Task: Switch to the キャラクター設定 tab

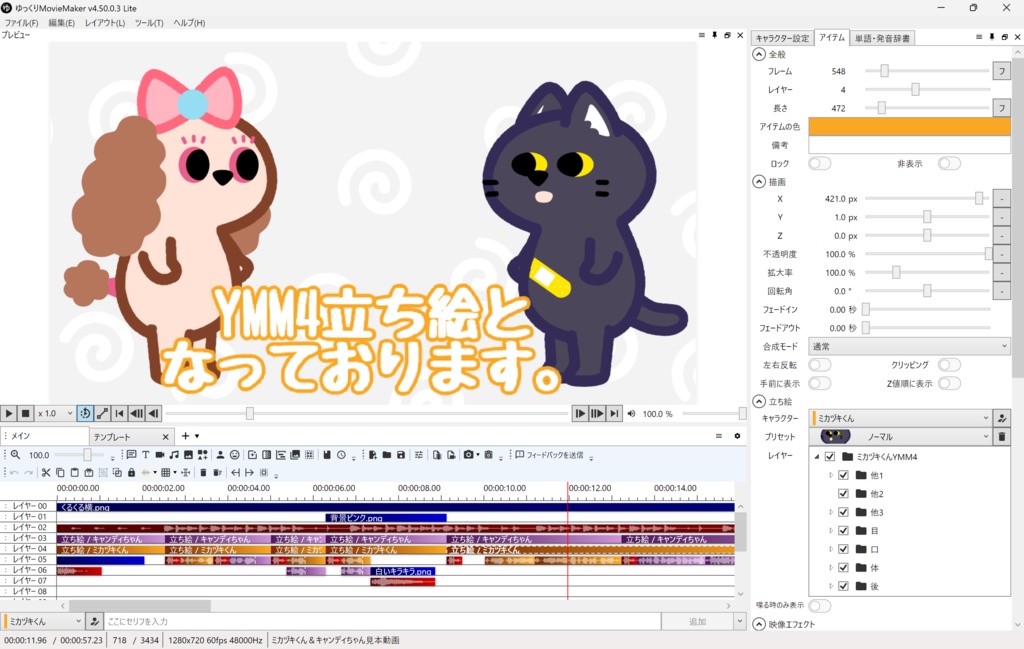Action: (x=783, y=37)
